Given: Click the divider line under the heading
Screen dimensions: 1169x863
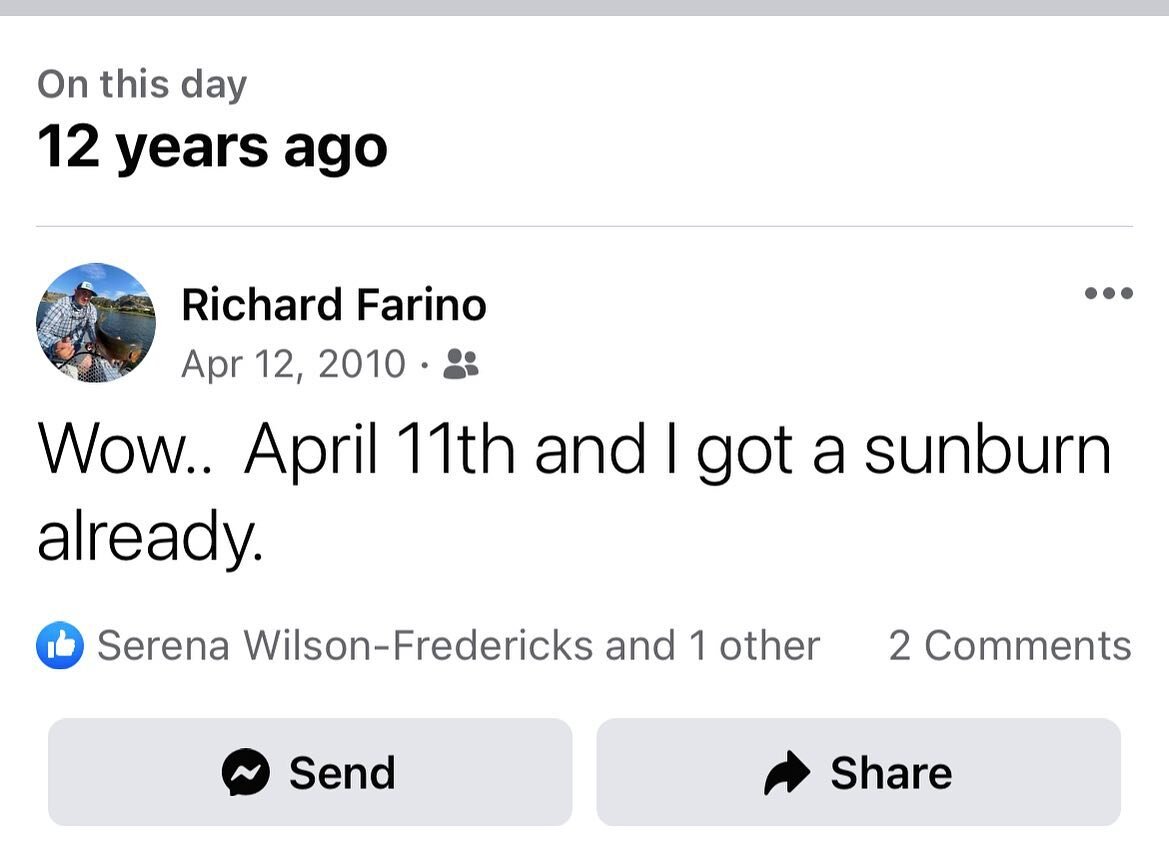Looking at the screenshot, I should (x=584, y=226).
